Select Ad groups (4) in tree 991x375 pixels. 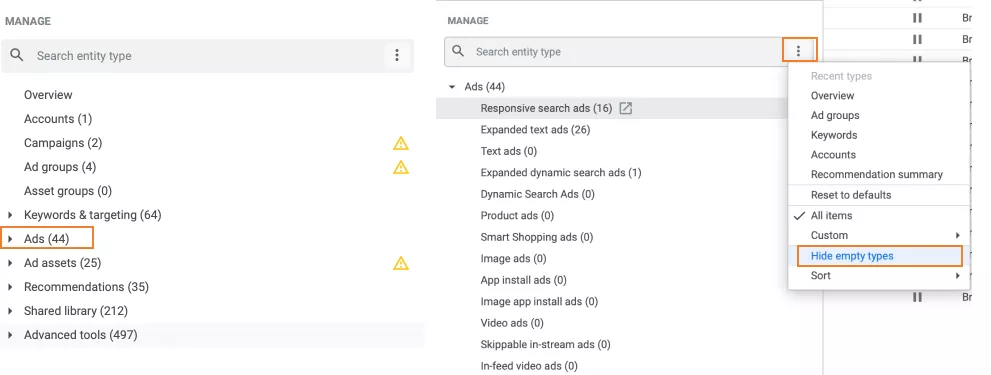coord(60,167)
